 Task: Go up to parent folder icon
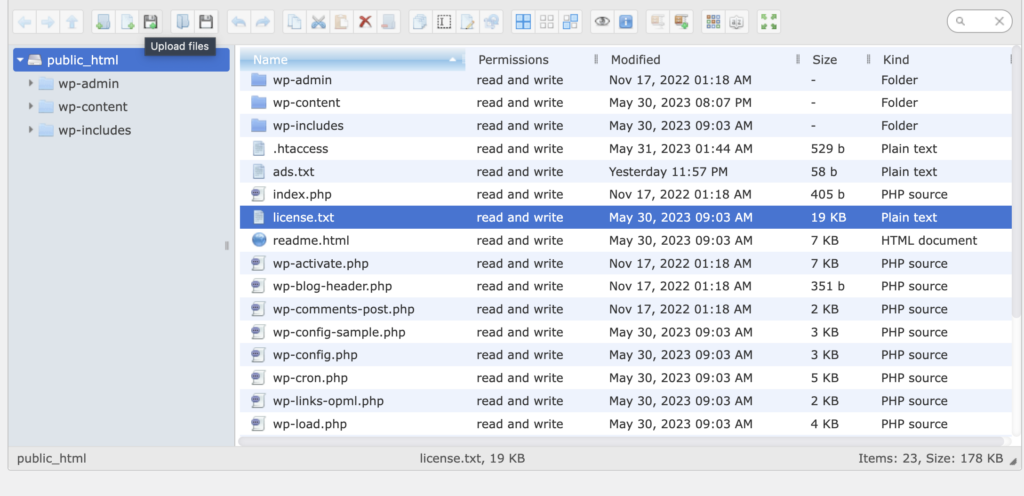click(x=71, y=22)
